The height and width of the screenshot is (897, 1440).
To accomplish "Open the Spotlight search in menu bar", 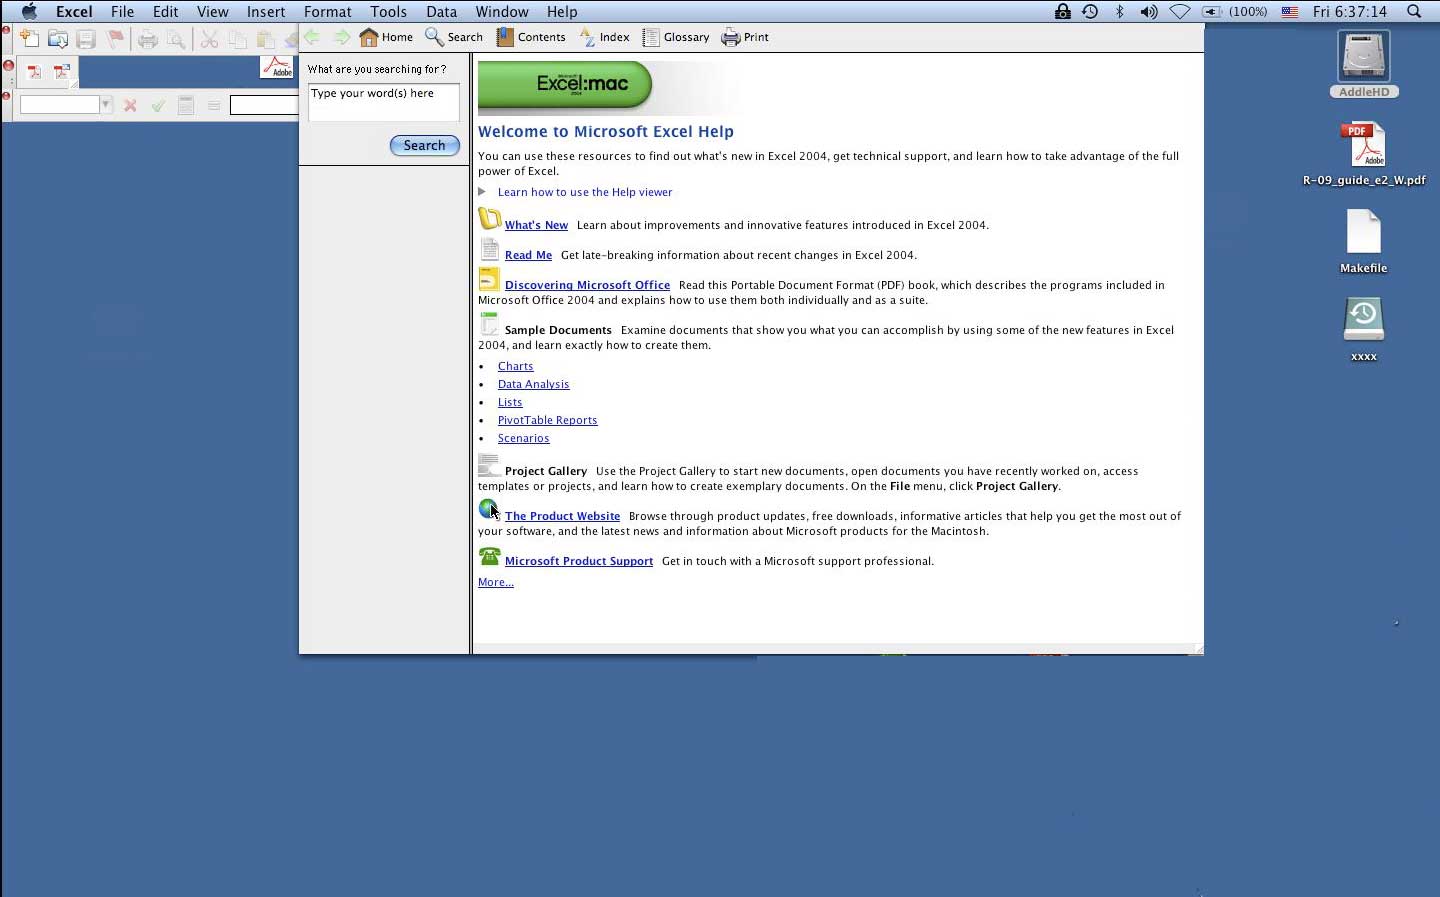I will [1414, 12].
